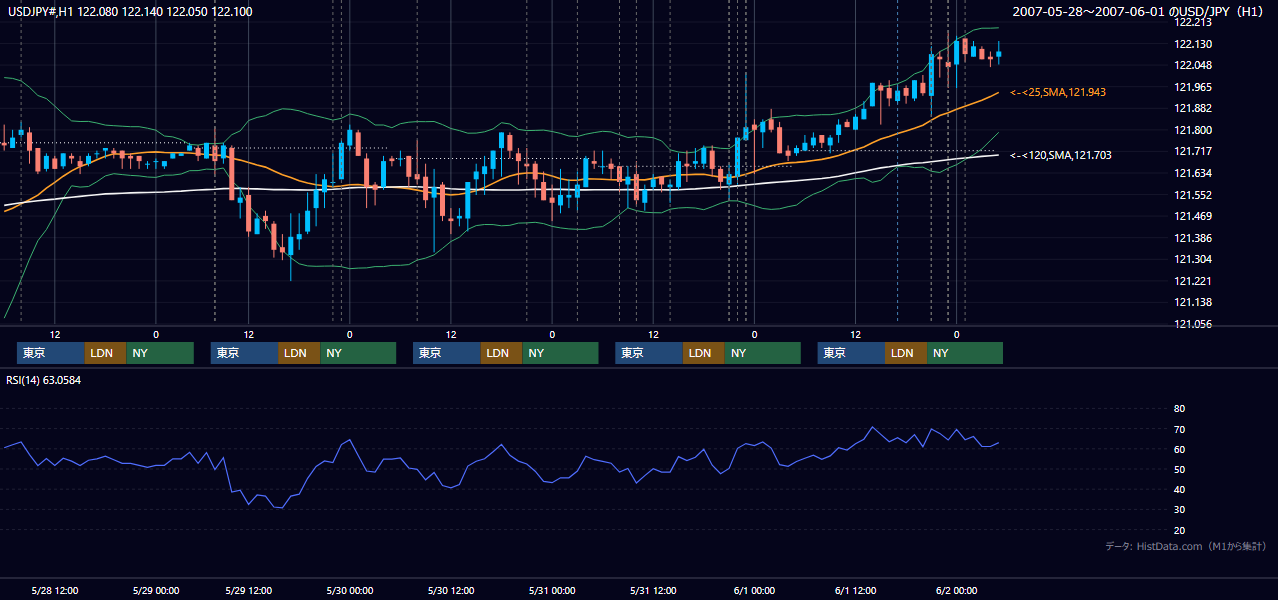1278x600 pixels.
Task: Click the leftmost LDN session block
Action: (106, 353)
